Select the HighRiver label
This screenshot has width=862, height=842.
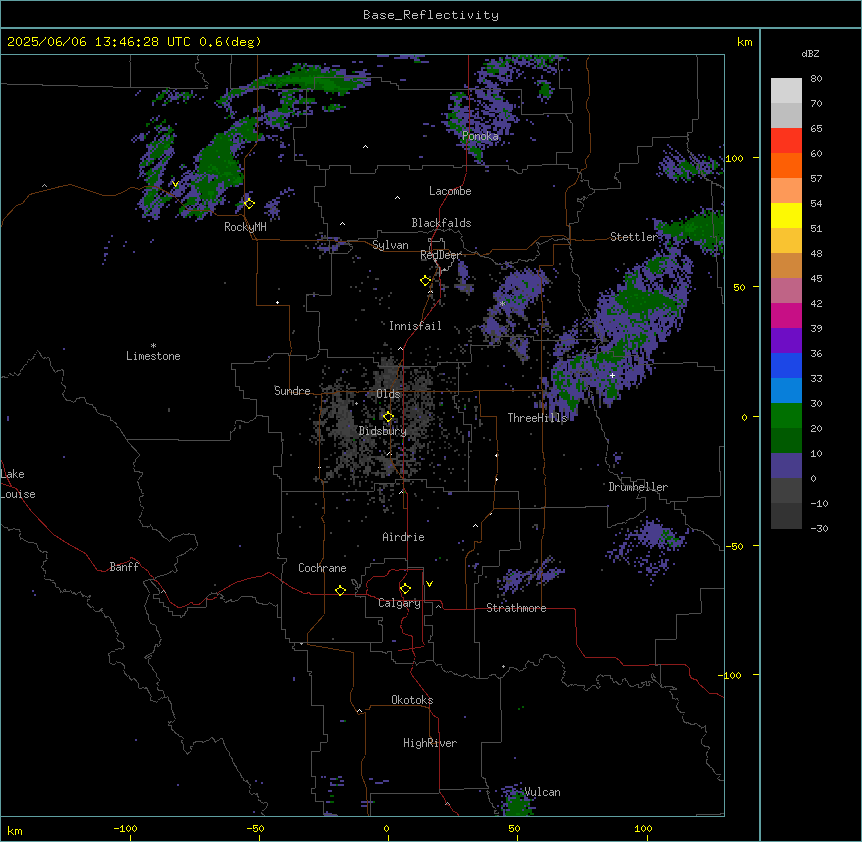(430, 743)
